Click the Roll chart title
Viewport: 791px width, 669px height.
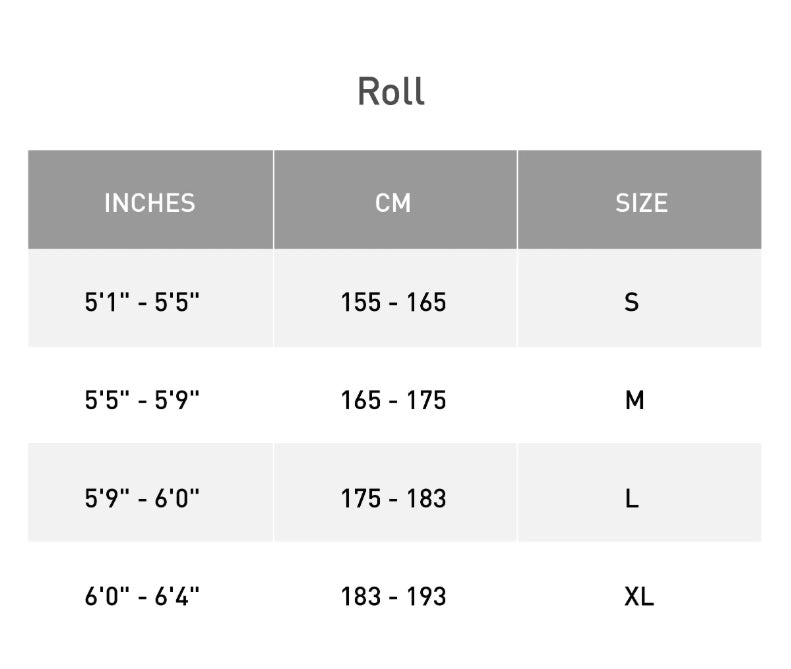391,91
